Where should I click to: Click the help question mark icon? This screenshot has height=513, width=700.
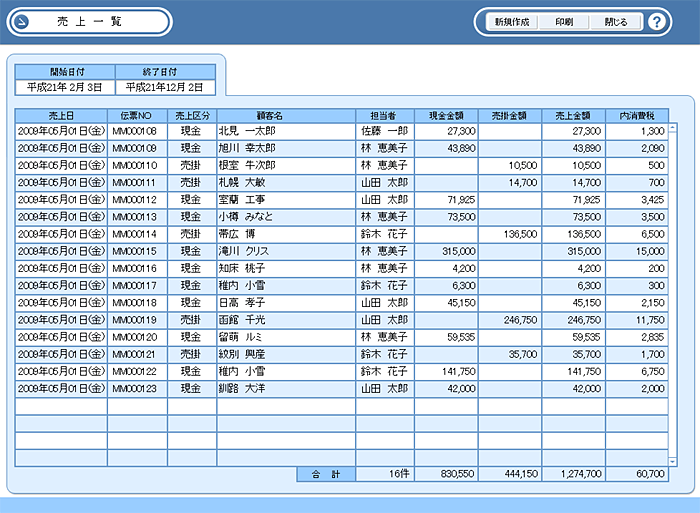click(x=656, y=22)
